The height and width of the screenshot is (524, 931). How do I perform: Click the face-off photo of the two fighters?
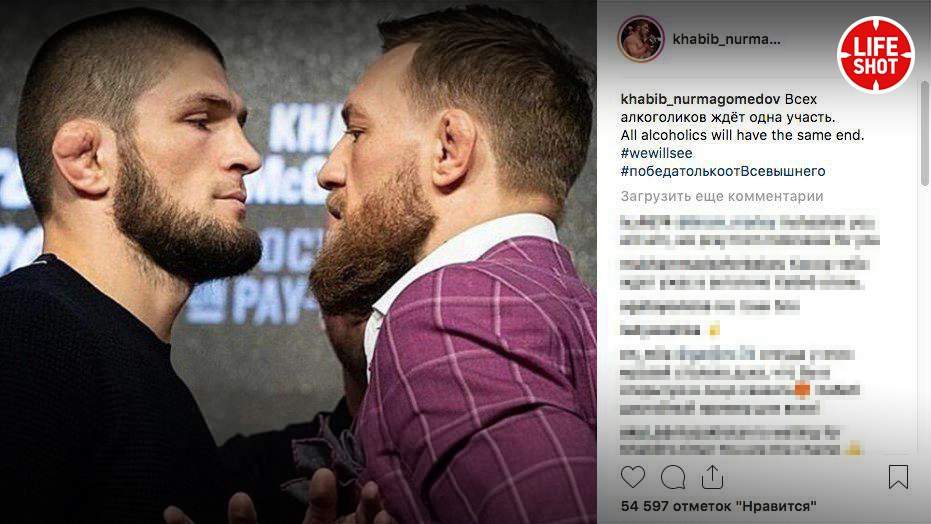(x=298, y=262)
